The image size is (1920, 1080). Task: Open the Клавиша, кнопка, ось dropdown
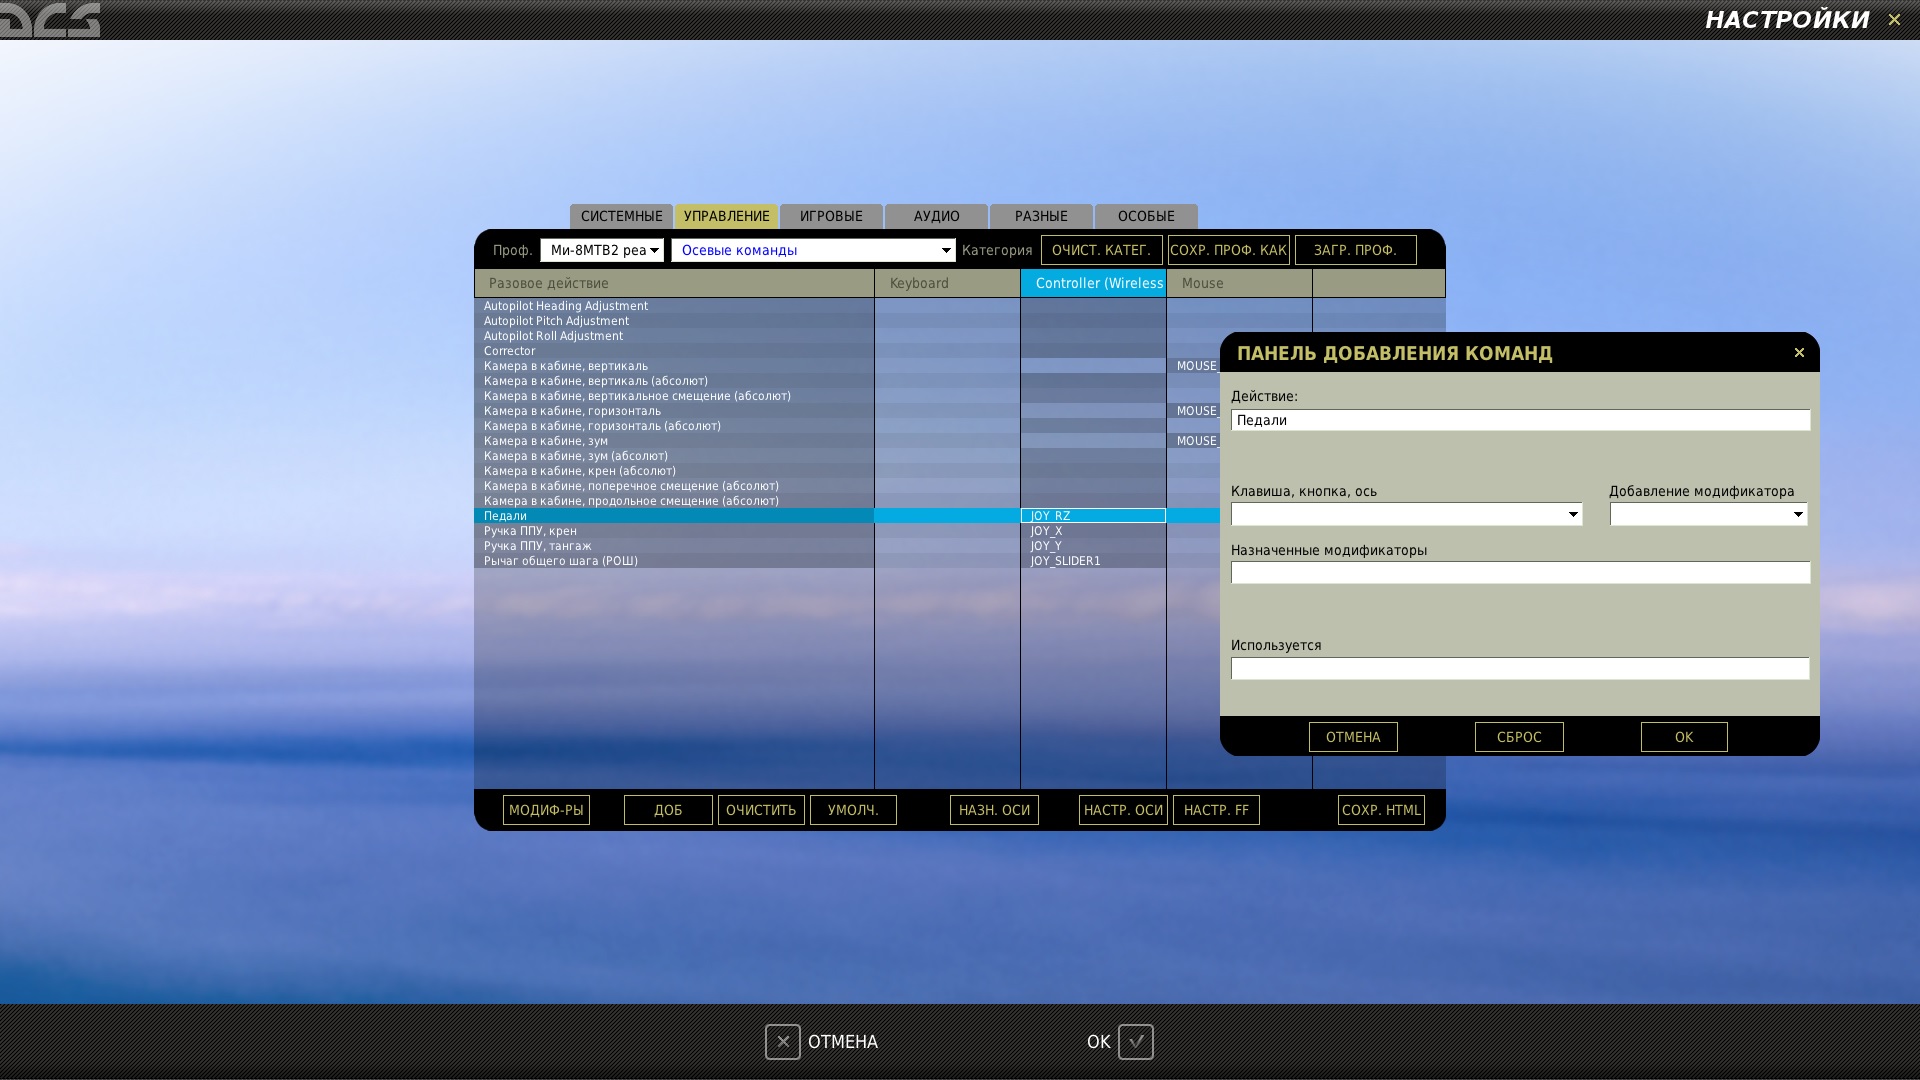[x=1406, y=514]
